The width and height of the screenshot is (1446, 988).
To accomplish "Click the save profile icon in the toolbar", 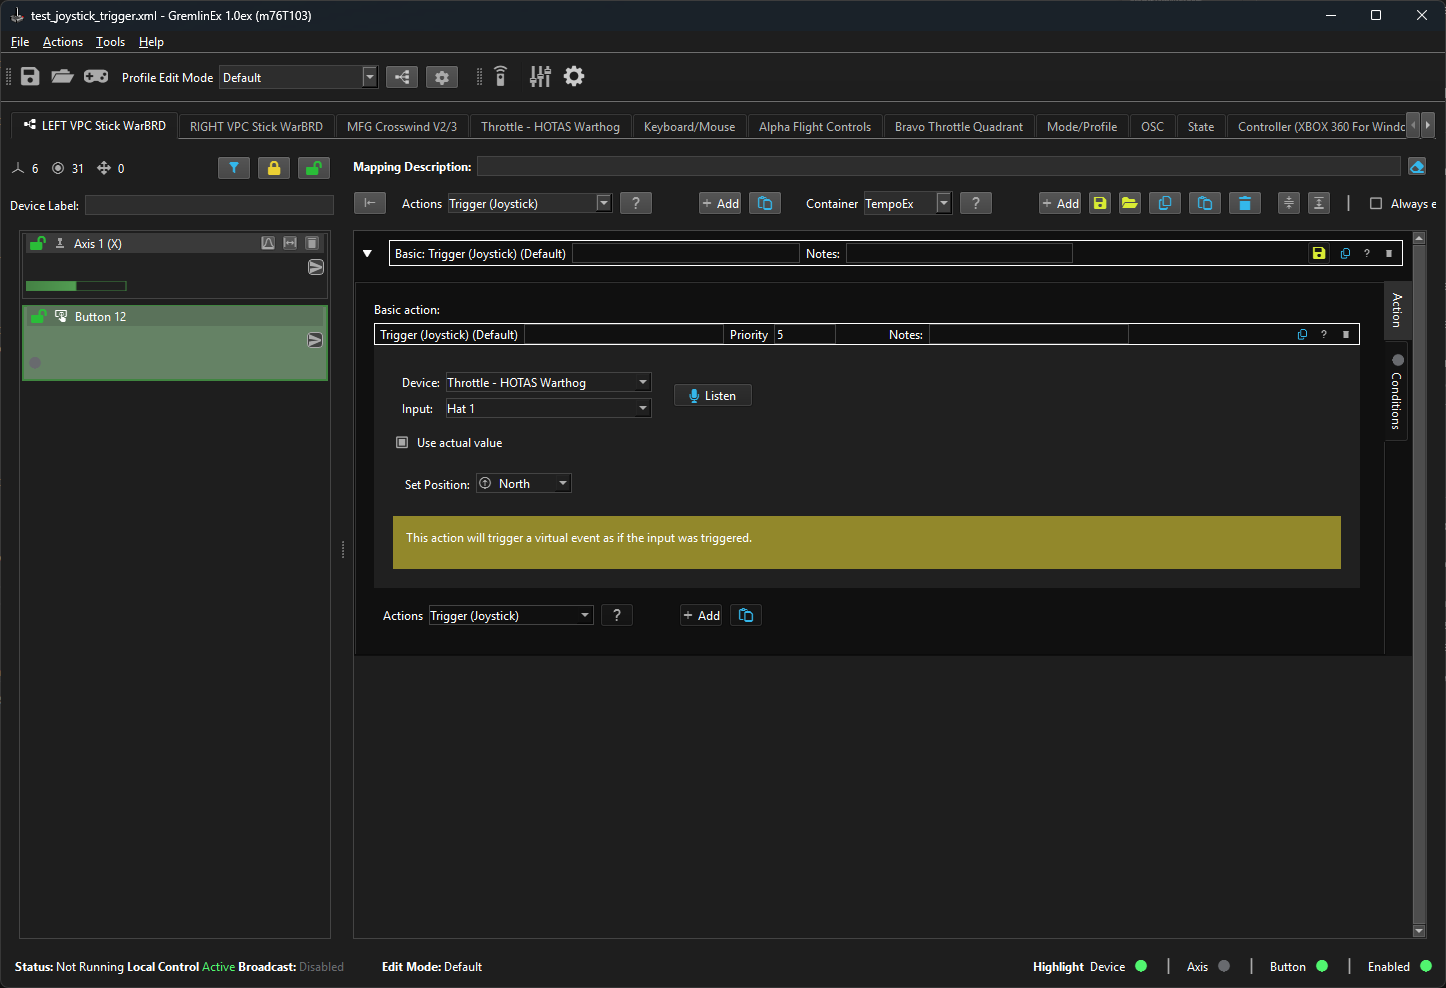I will (30, 77).
